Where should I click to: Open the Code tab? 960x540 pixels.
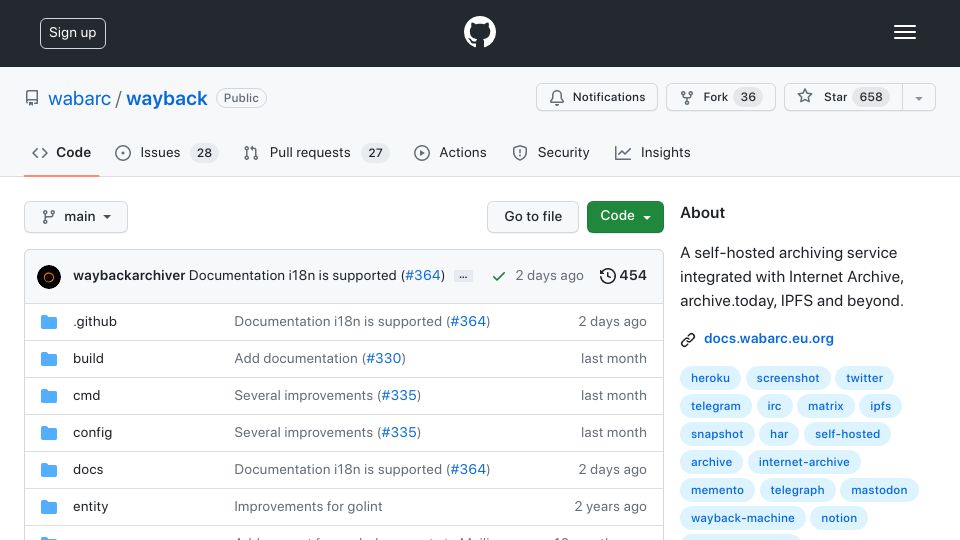click(61, 152)
